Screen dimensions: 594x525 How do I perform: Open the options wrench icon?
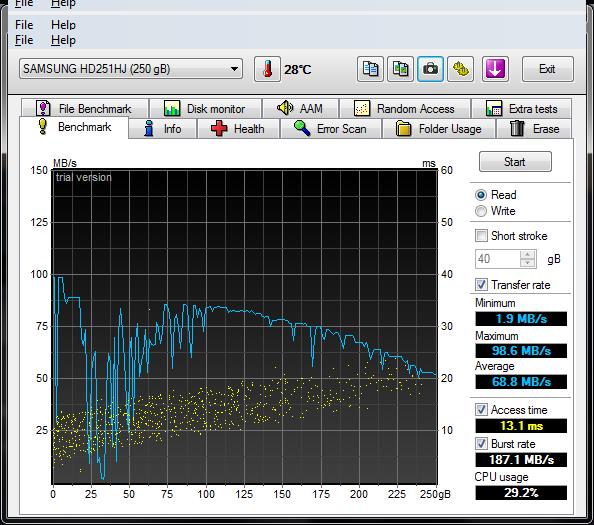point(460,69)
